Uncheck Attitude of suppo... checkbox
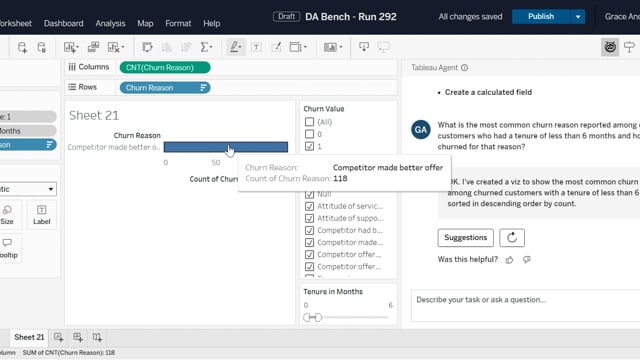The width and height of the screenshot is (640, 360). [309, 218]
